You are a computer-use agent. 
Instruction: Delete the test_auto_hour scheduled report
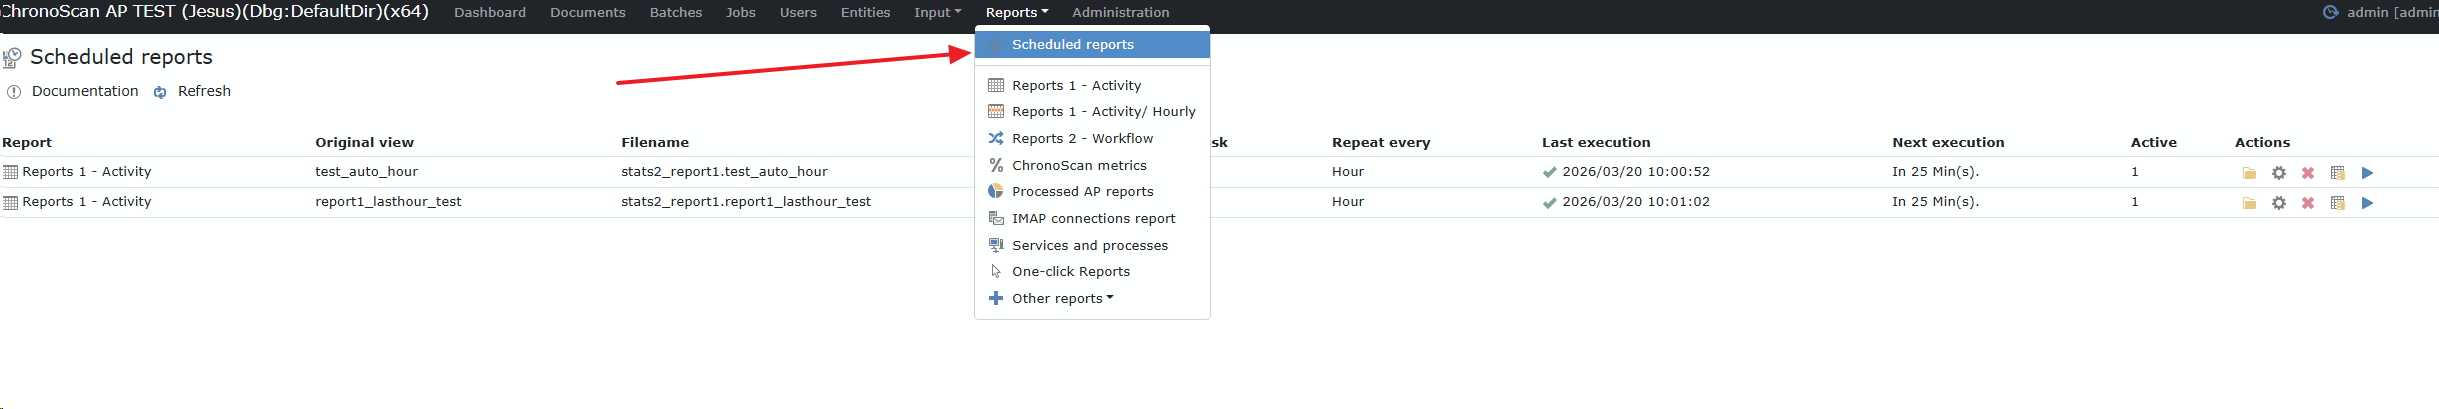(x=2308, y=173)
